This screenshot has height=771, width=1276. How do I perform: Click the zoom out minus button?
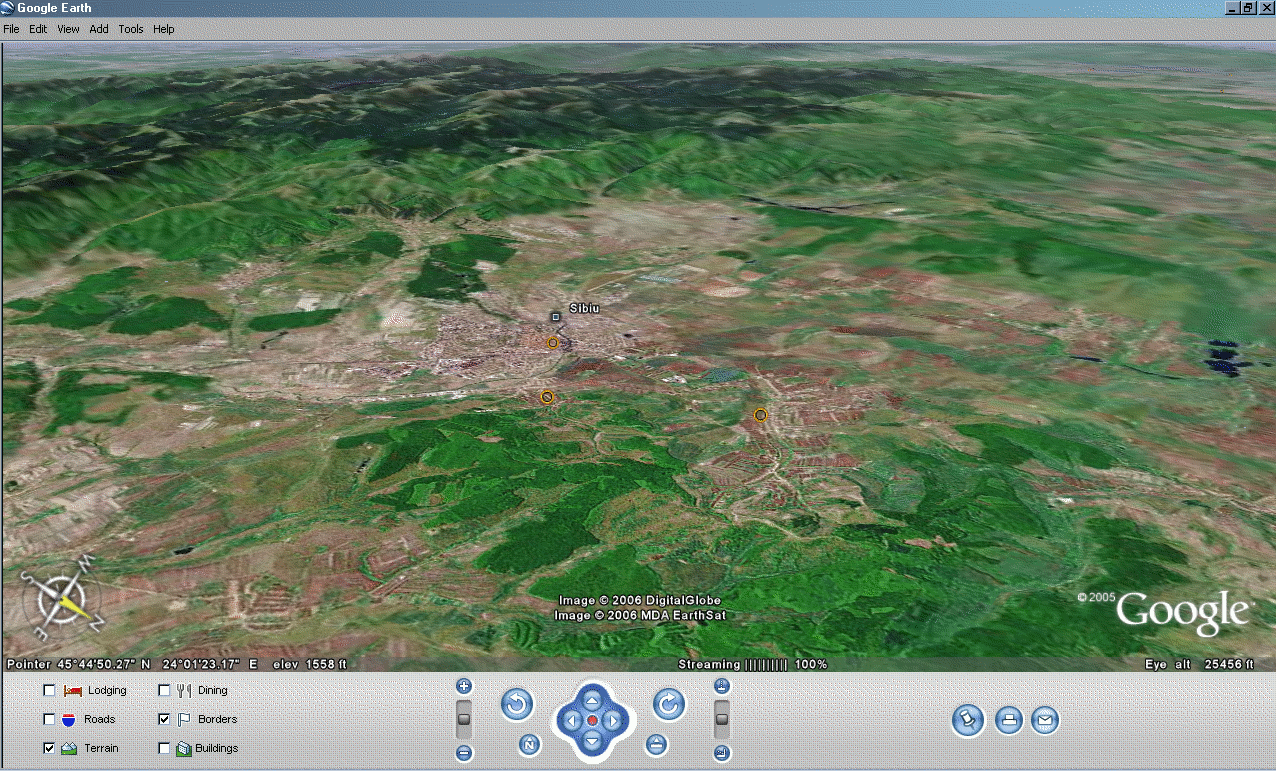464,753
